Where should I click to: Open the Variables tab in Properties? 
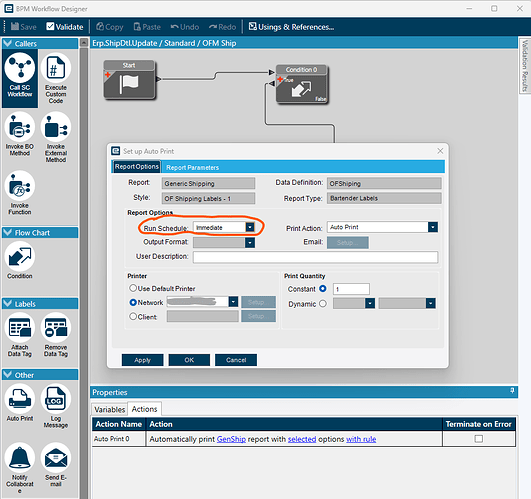click(x=109, y=410)
